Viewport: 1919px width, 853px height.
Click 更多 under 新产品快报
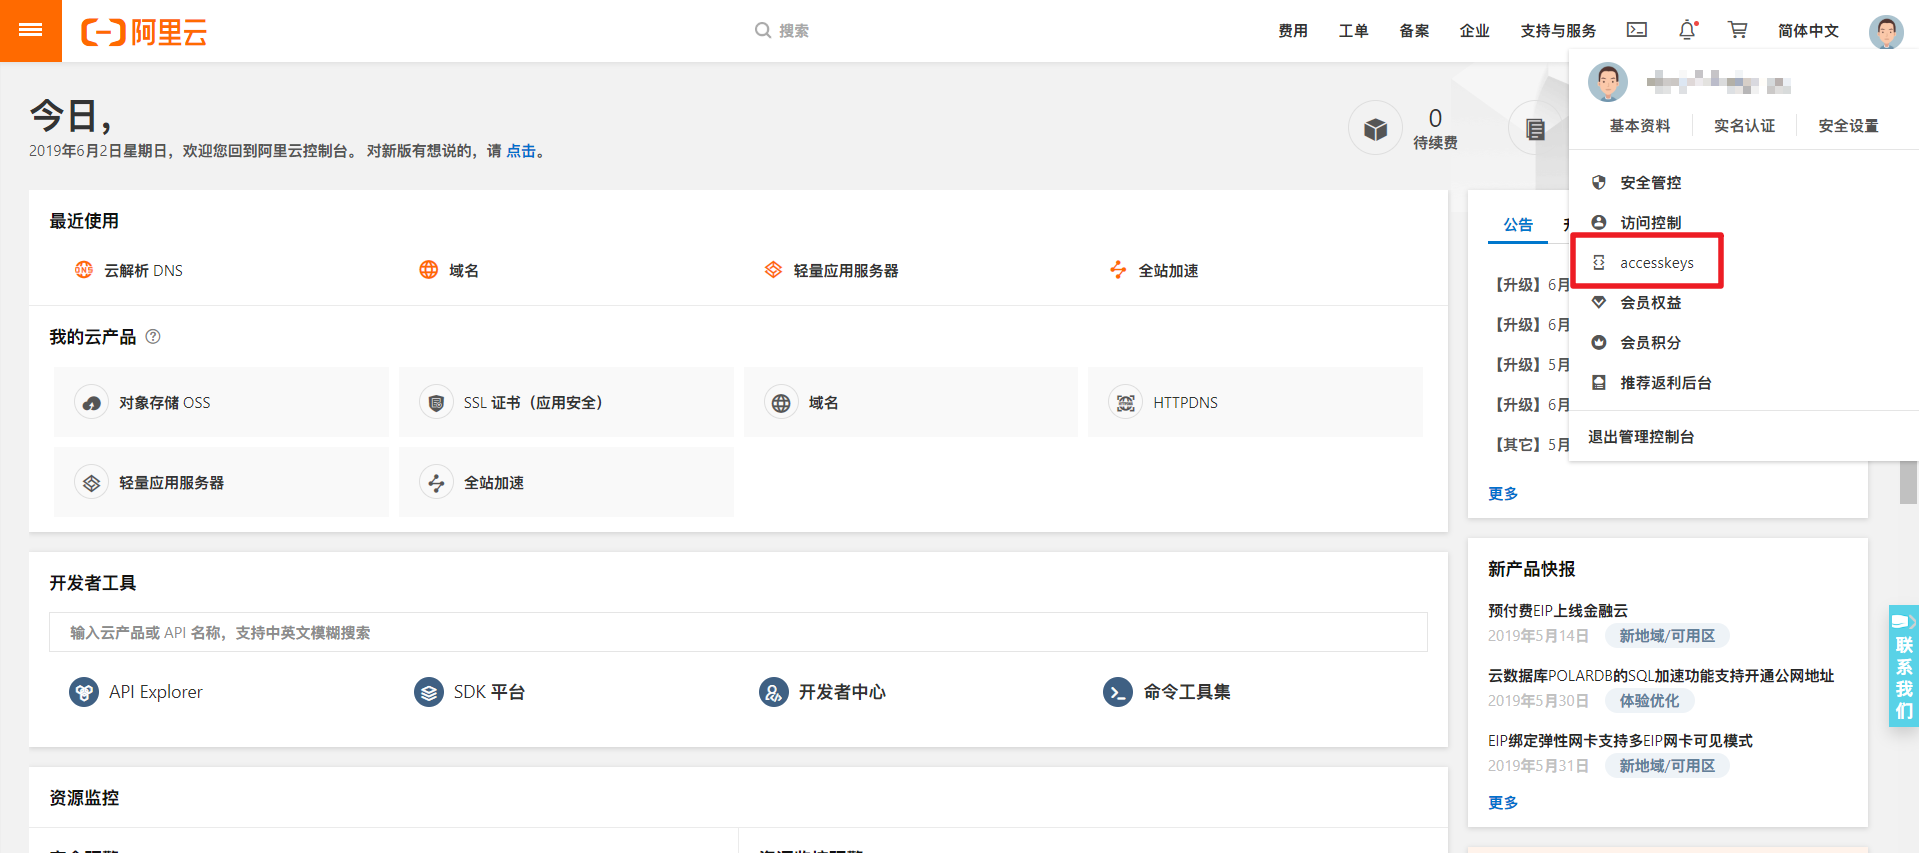click(1503, 803)
